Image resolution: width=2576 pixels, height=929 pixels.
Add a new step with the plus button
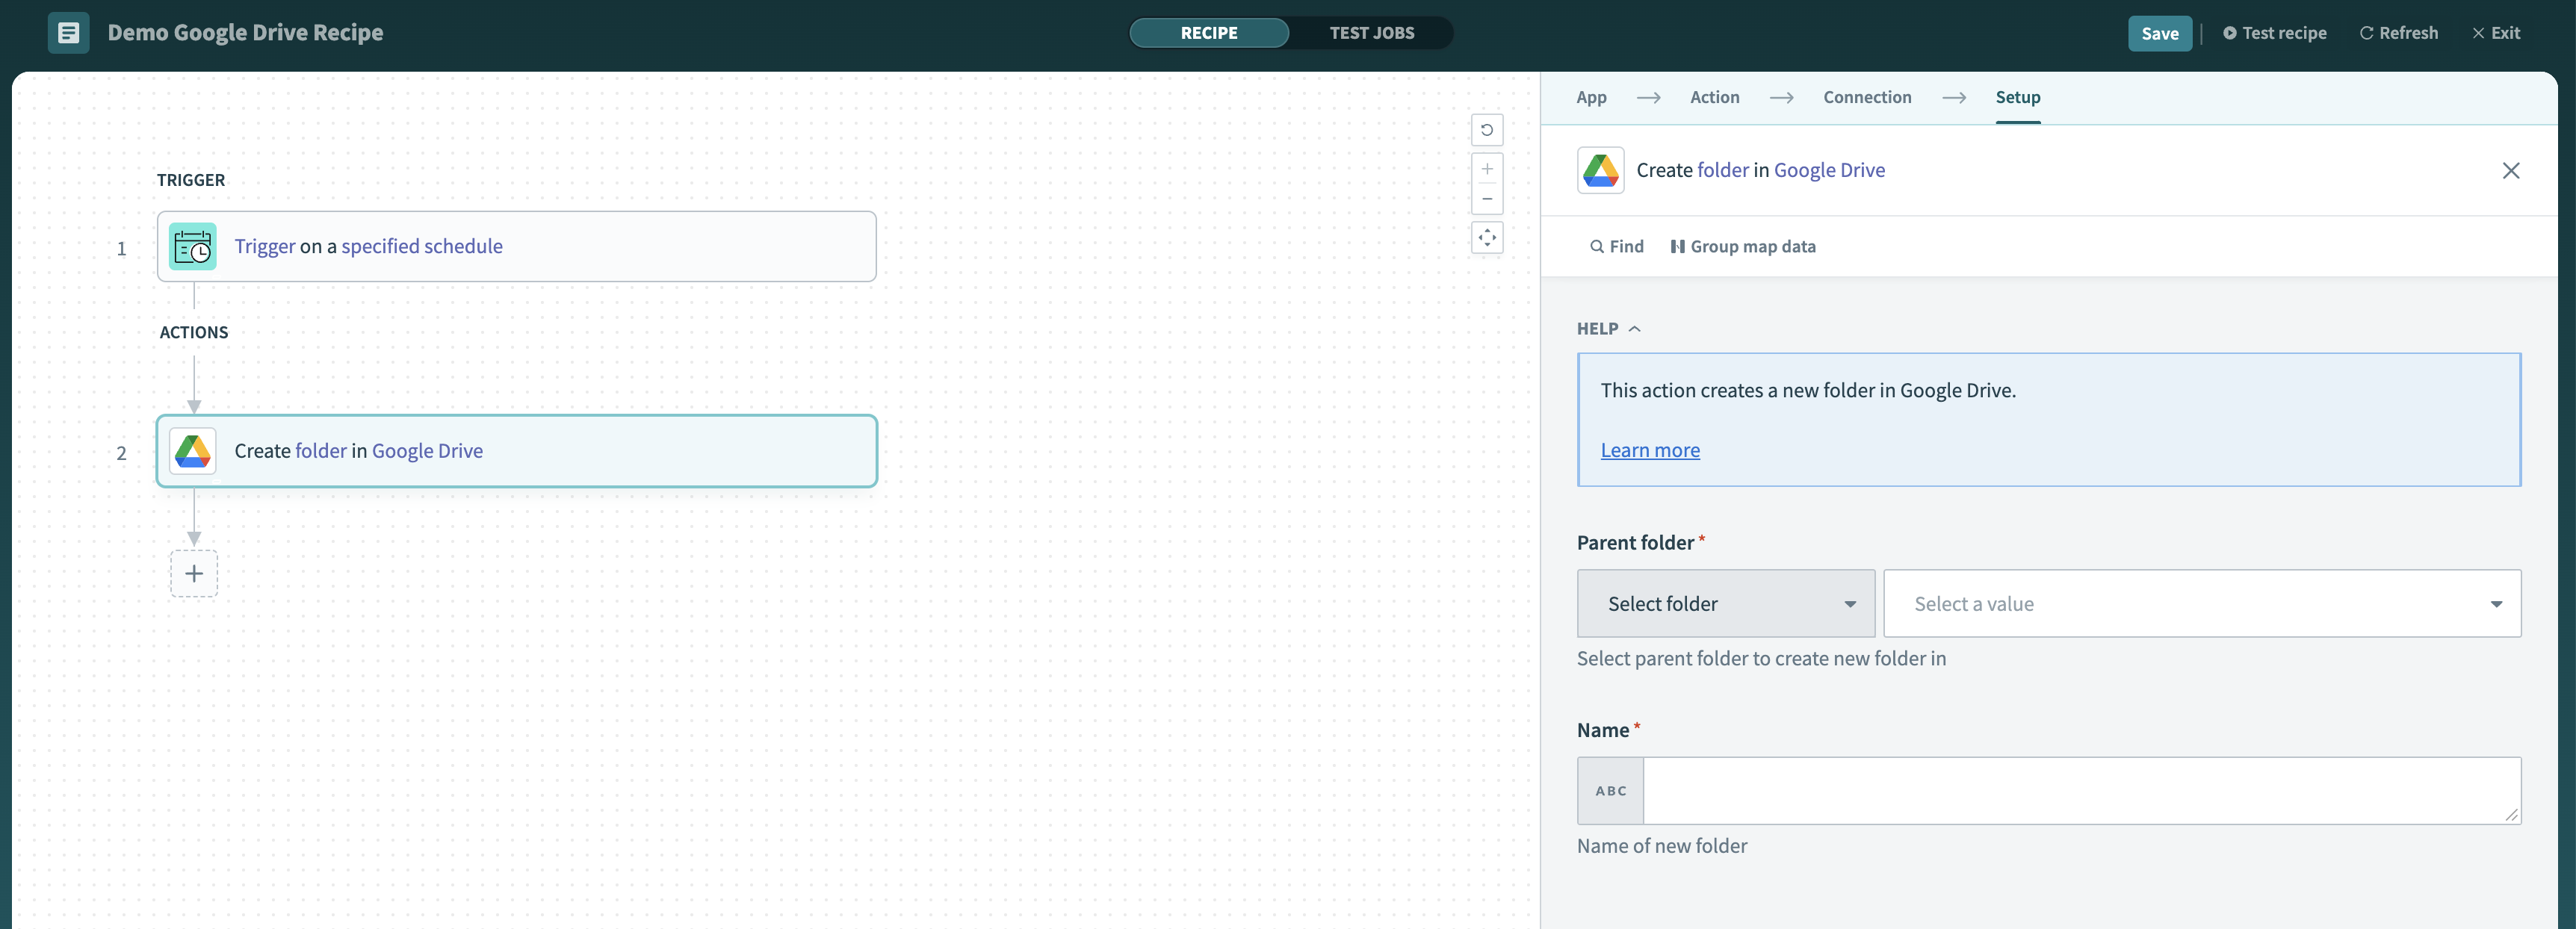[194, 574]
